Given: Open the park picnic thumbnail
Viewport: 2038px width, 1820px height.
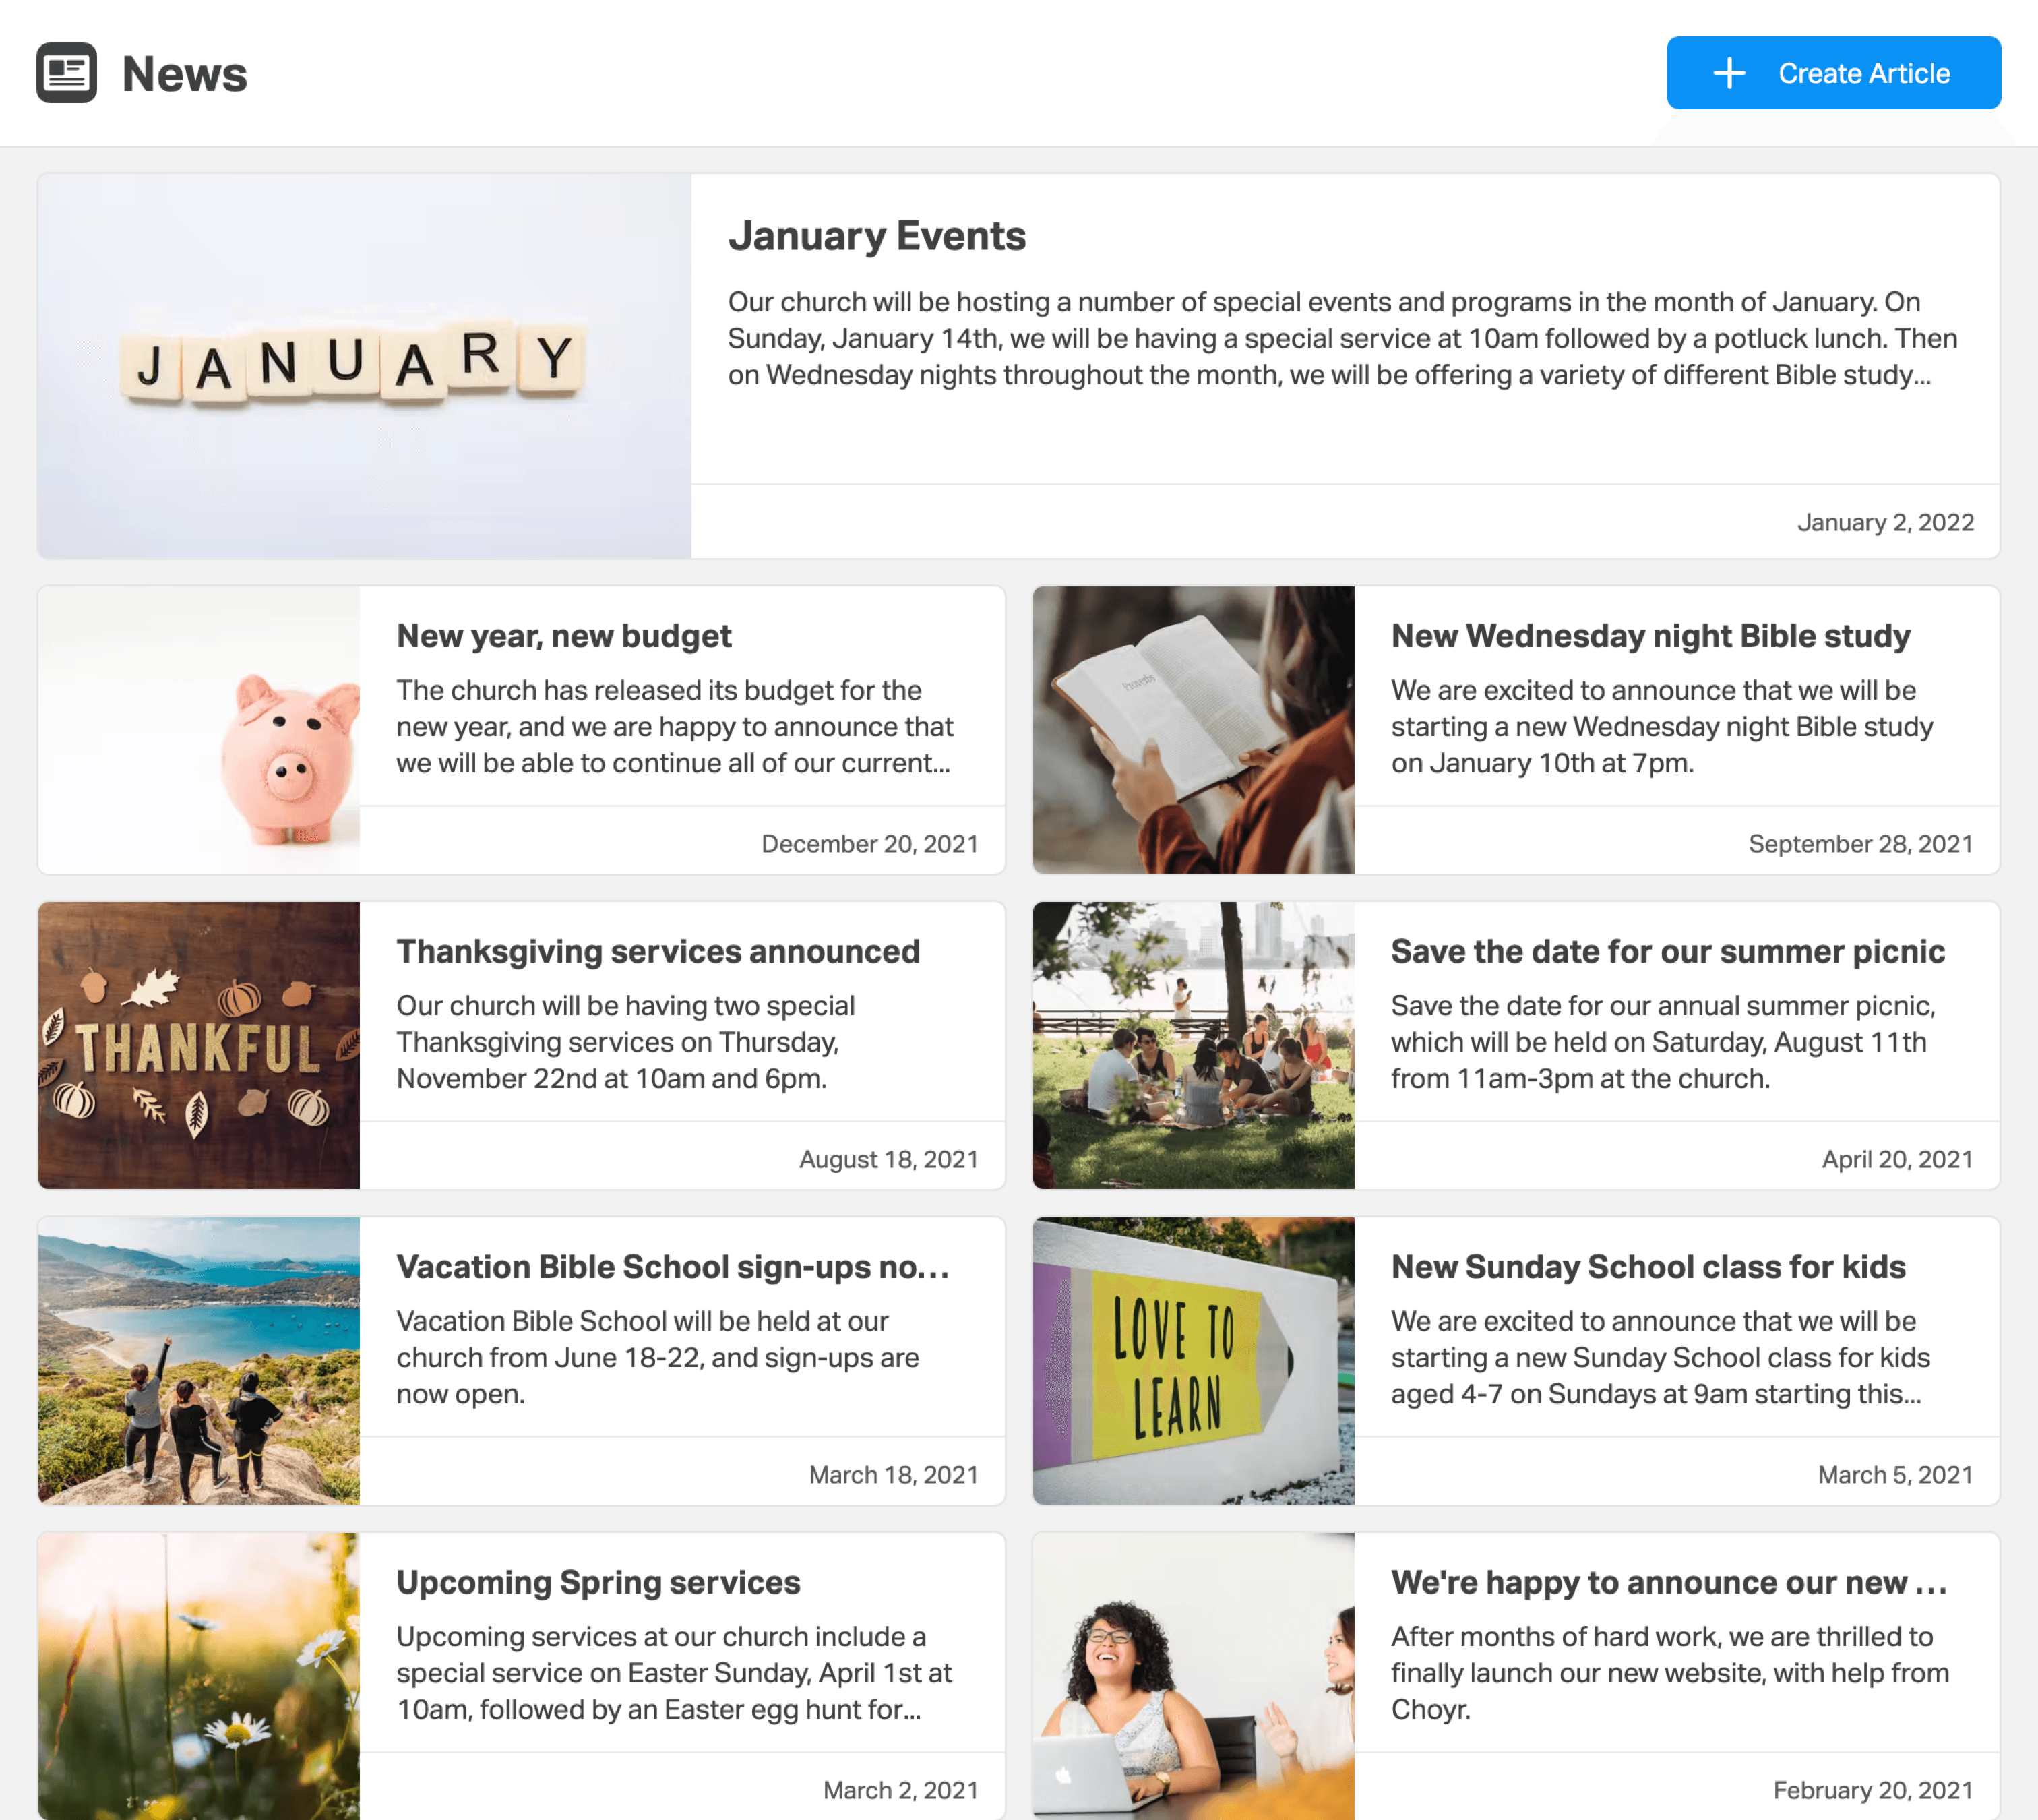Looking at the screenshot, I should (x=1193, y=1045).
